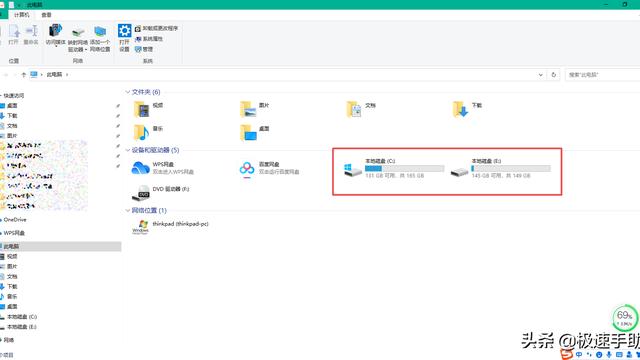Click 添加一个网络位置 add network location
This screenshot has width=640, height=360.
tap(100, 40)
